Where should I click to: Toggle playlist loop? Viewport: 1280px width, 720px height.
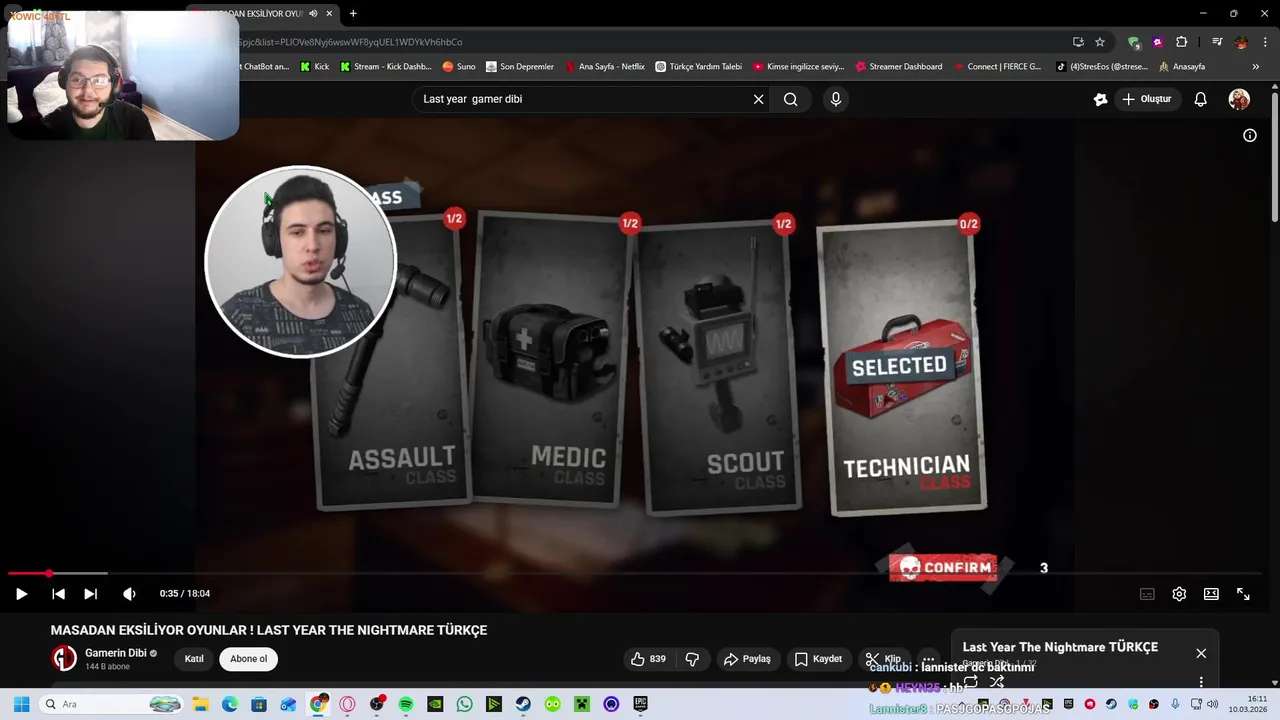(970, 682)
